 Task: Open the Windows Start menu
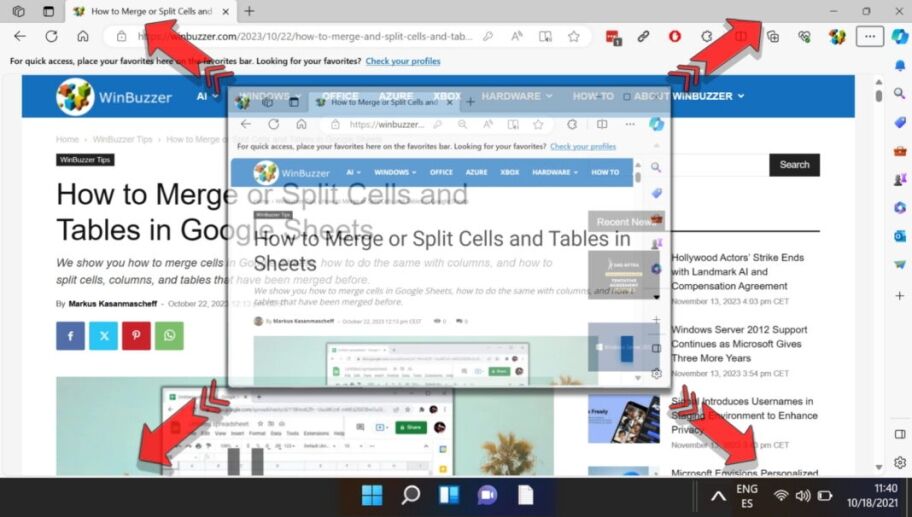tap(372, 495)
